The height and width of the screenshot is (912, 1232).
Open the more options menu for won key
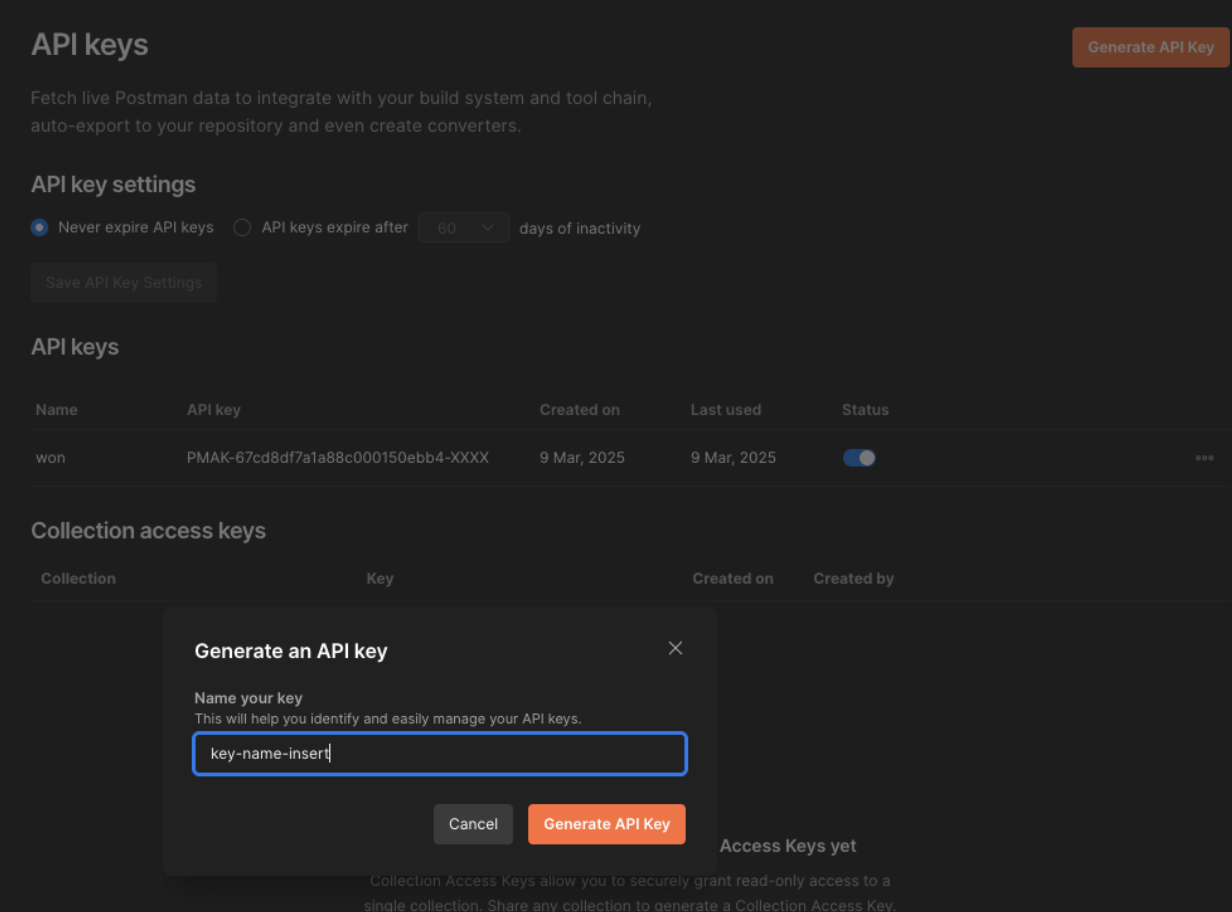coord(1204,458)
